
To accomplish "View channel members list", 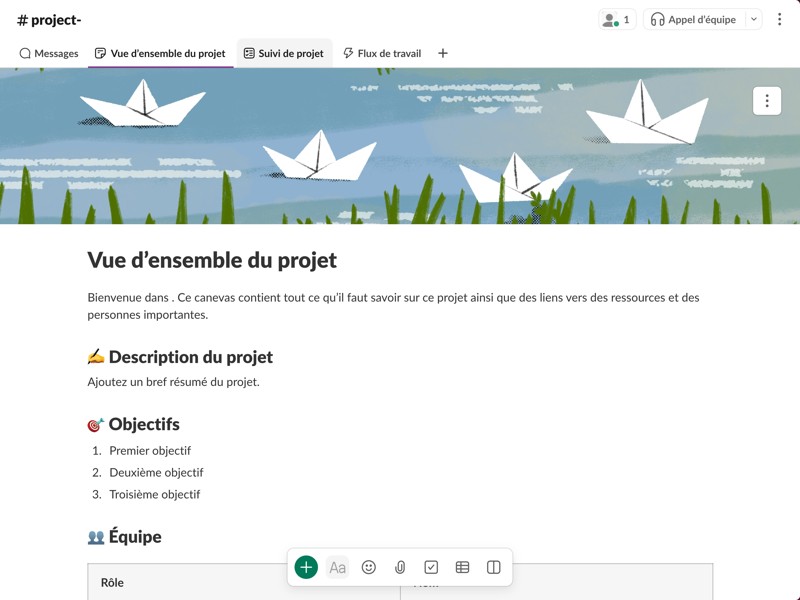I will click(616, 19).
